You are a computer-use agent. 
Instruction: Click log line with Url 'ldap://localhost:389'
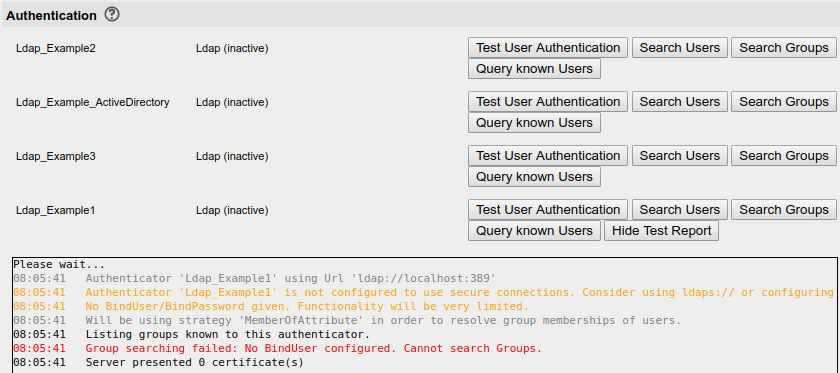point(255,278)
